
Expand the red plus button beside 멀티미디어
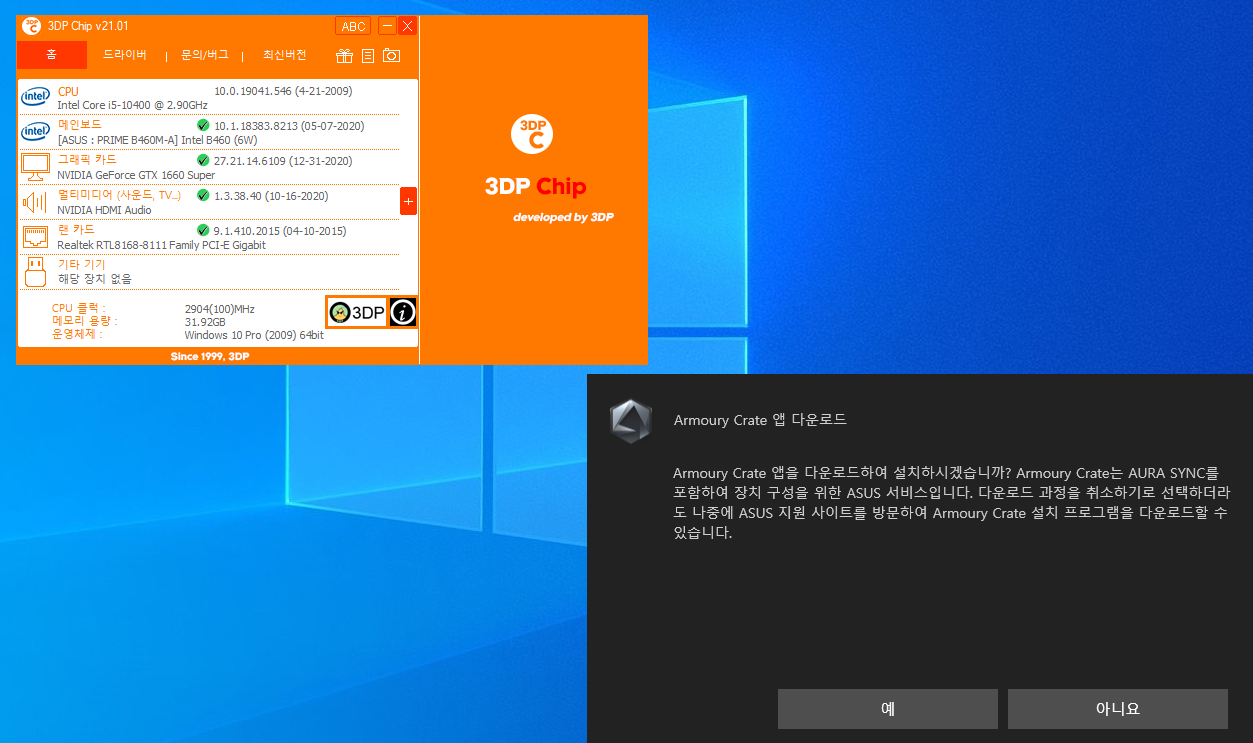408,201
